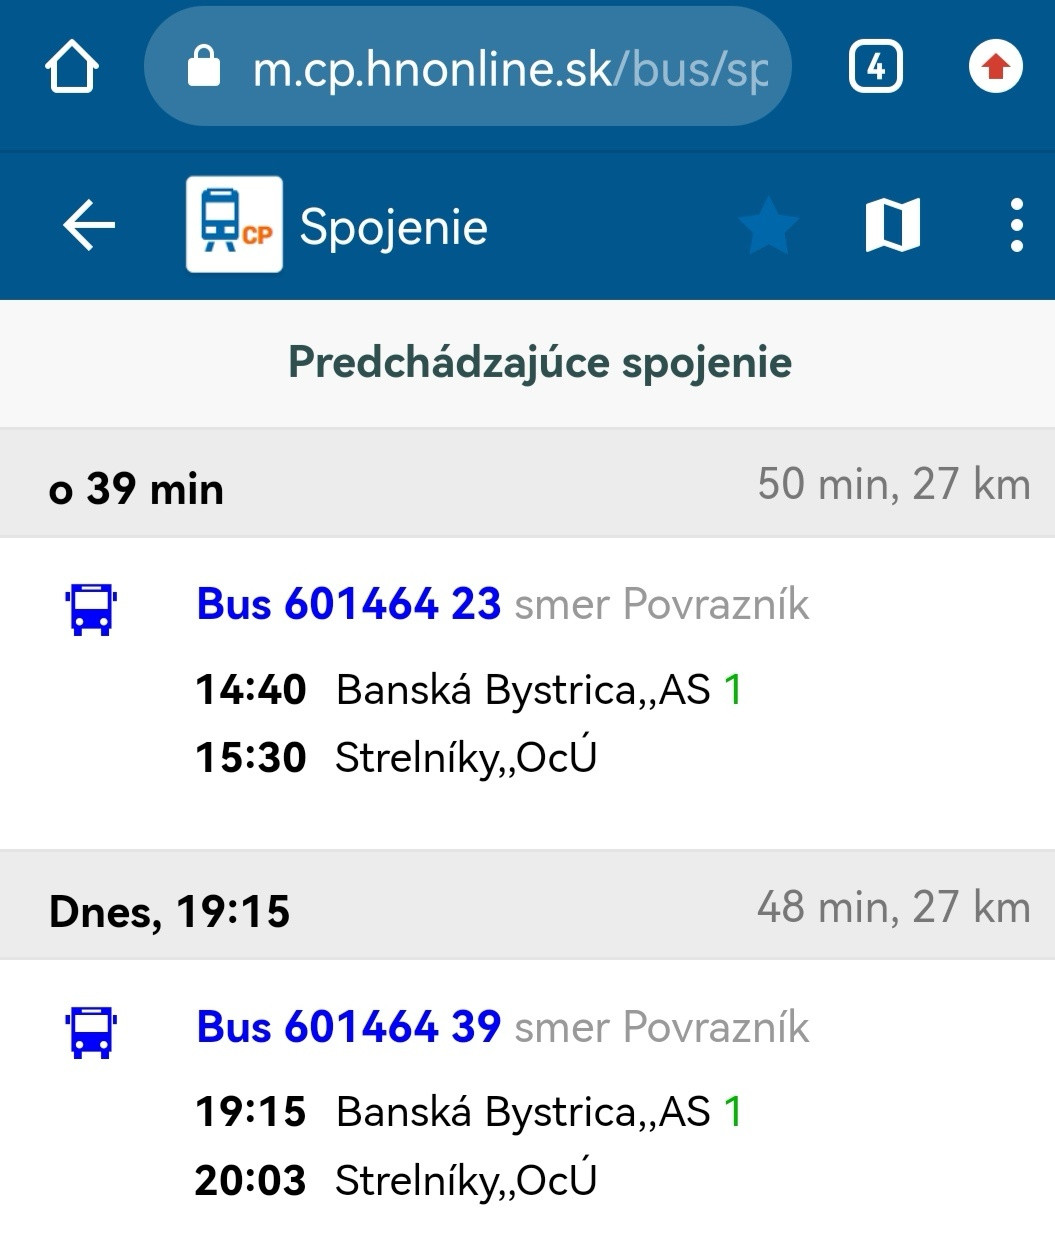Open the map view icon

892,225
